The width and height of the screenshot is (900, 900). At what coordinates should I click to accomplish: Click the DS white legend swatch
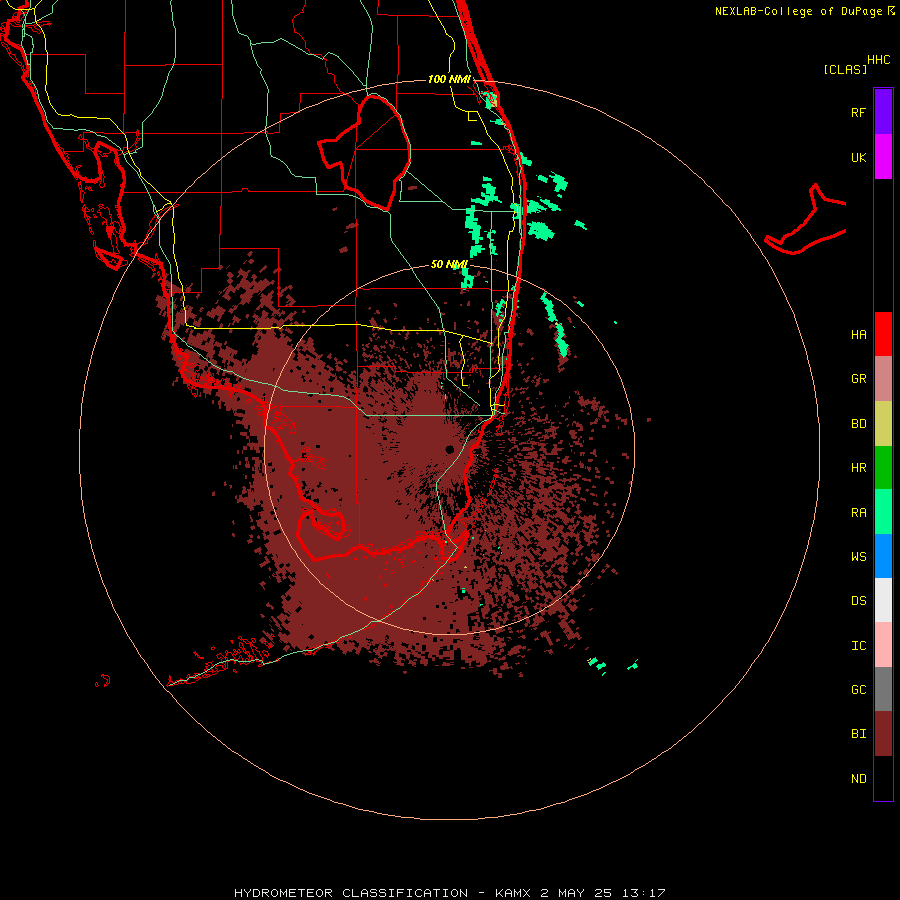pos(883,600)
